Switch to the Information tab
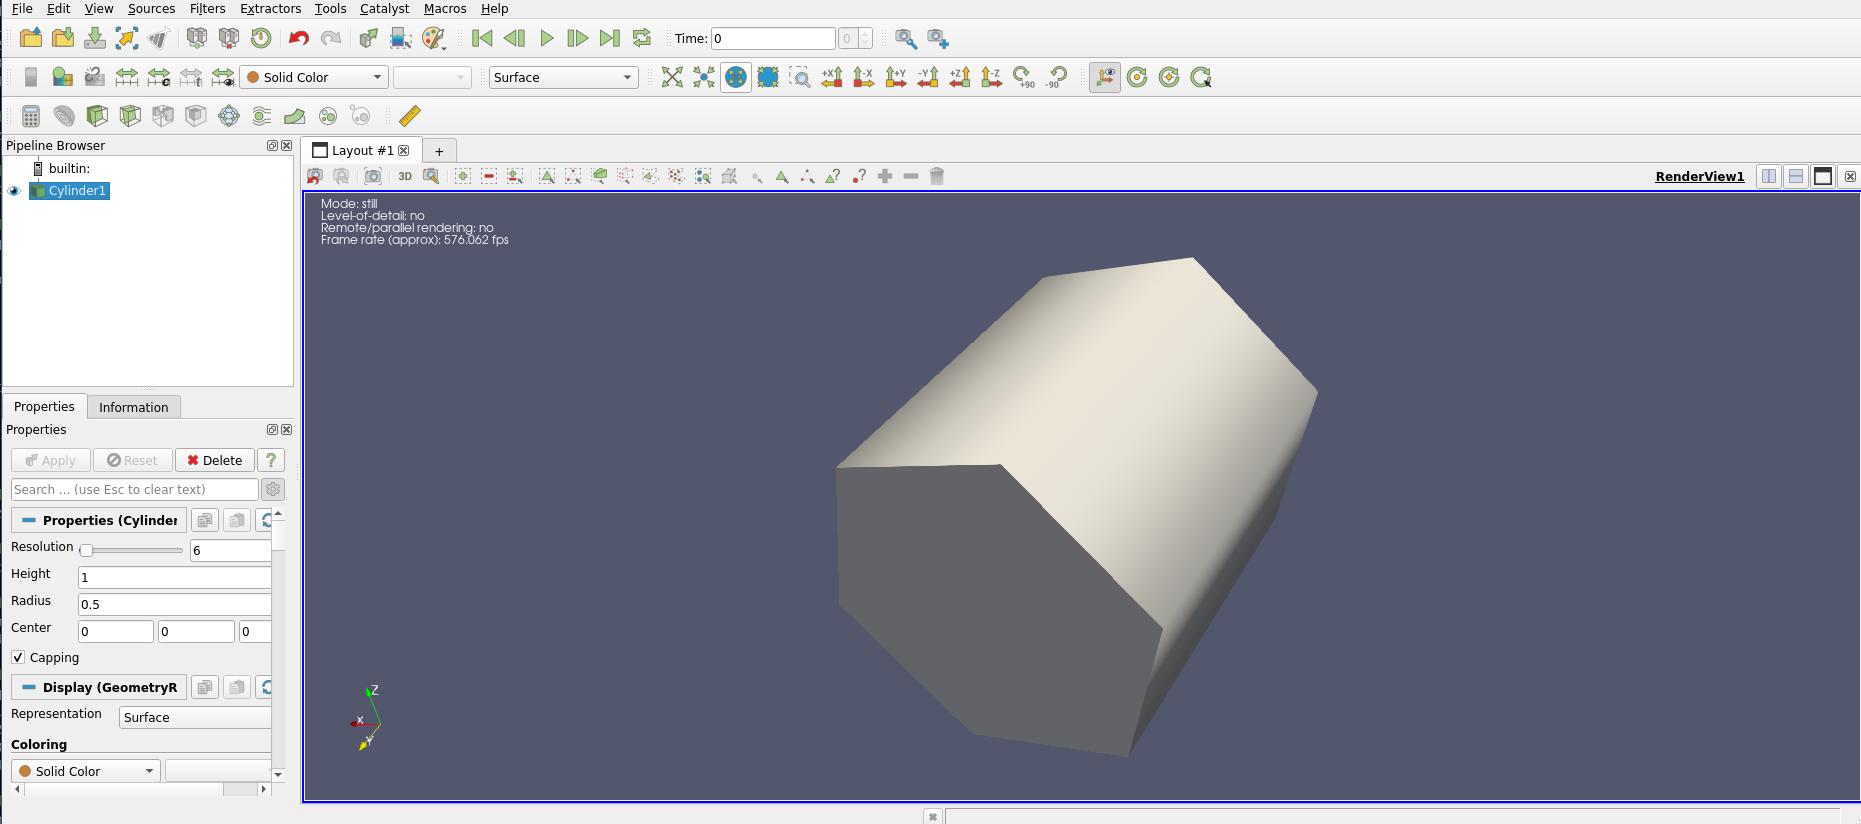Viewport: 1861px width, 824px height. pyautogui.click(x=133, y=407)
